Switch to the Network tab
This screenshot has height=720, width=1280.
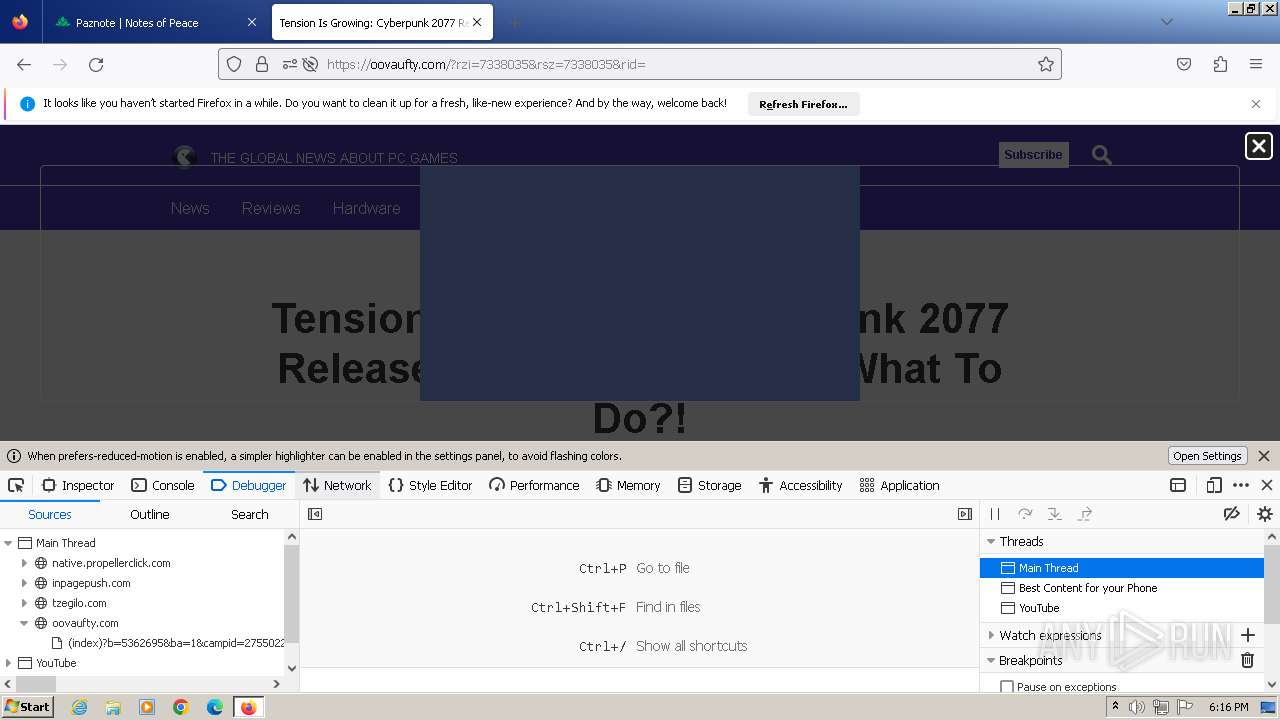point(337,485)
